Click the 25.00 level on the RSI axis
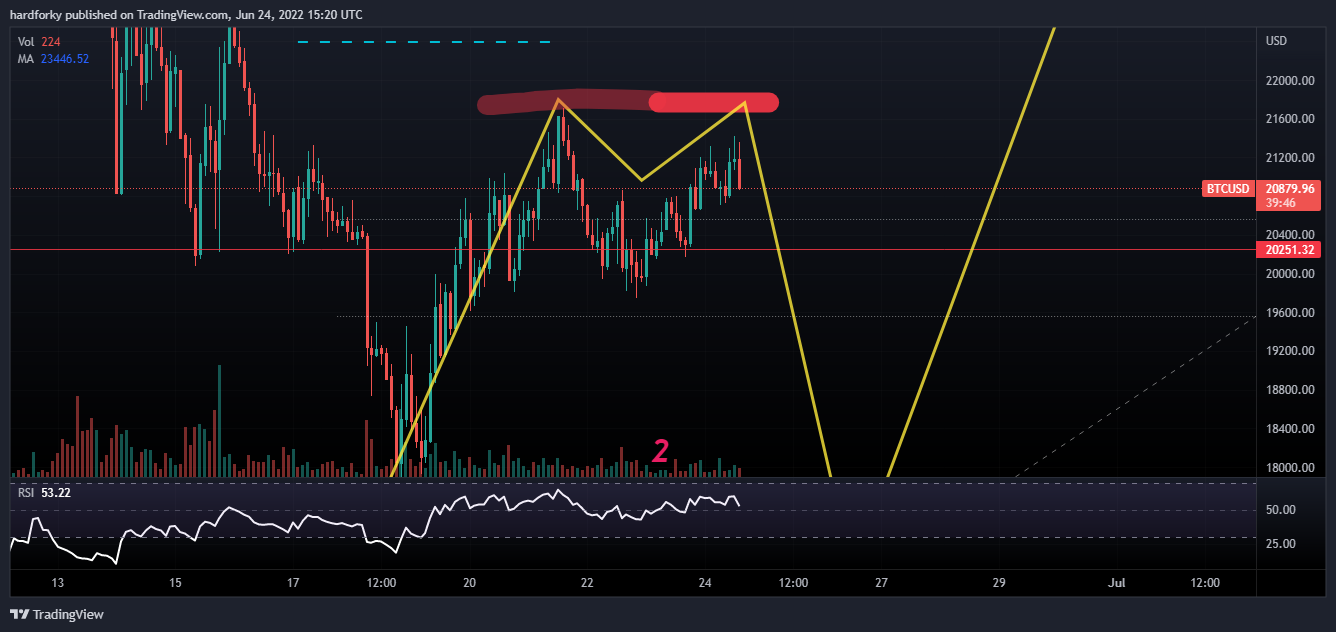 click(x=1280, y=544)
